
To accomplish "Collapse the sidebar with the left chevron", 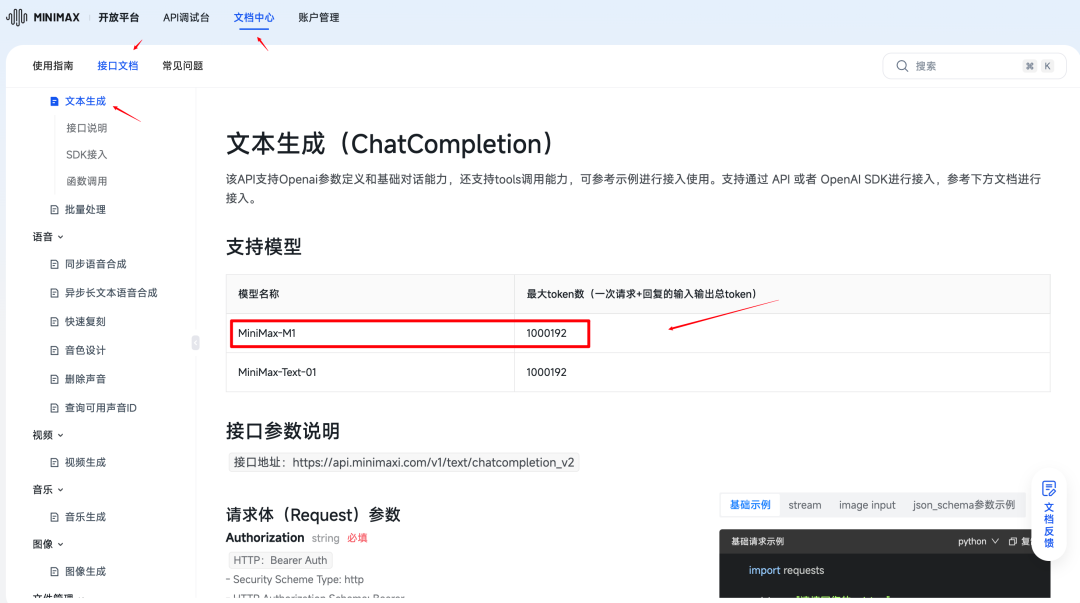I will tap(196, 343).
